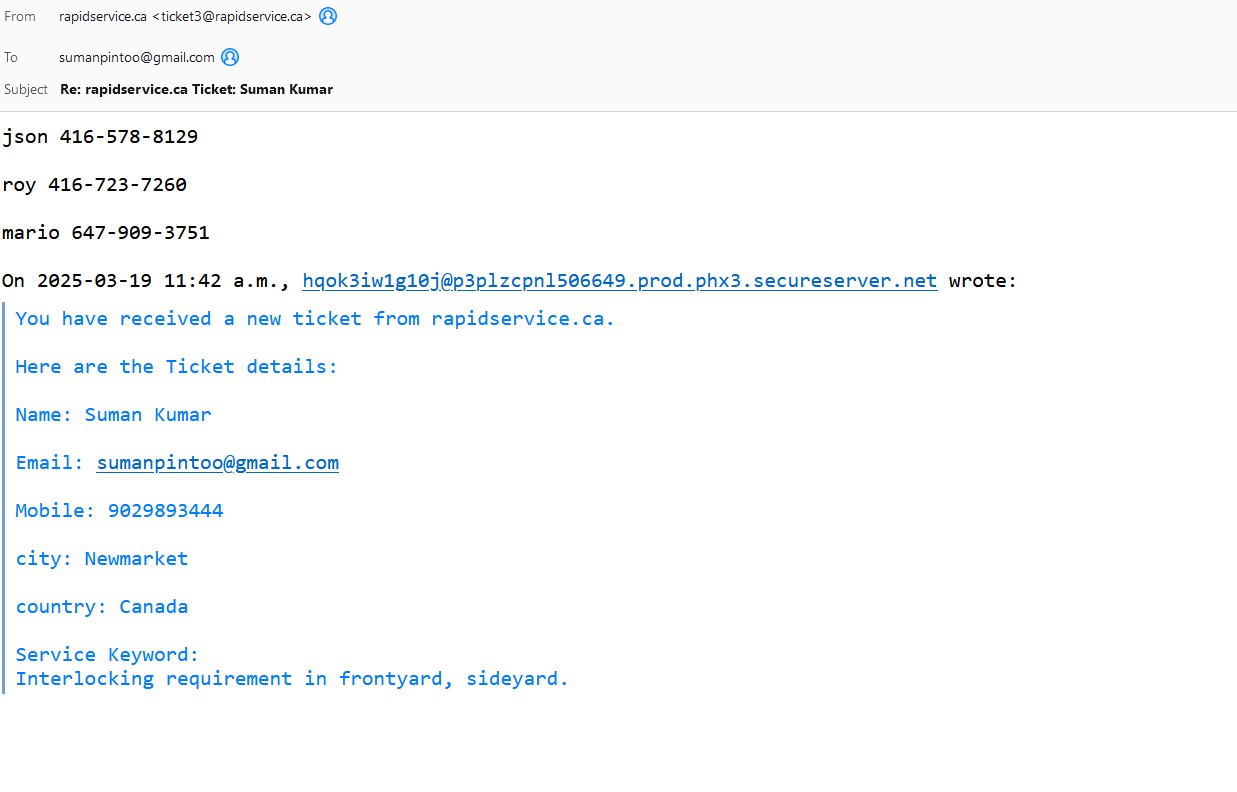The height and width of the screenshot is (792, 1237).
Task: Open the secureserver.net email address link
Action: (x=619, y=281)
